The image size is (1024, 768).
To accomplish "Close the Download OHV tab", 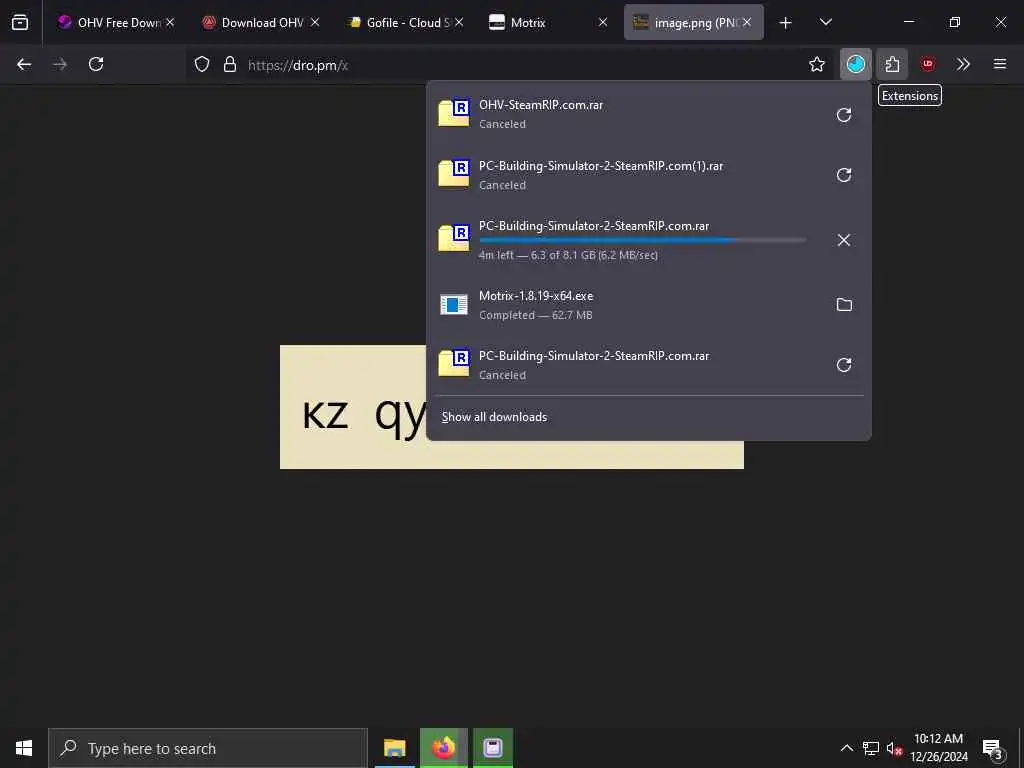I will (x=315, y=22).
